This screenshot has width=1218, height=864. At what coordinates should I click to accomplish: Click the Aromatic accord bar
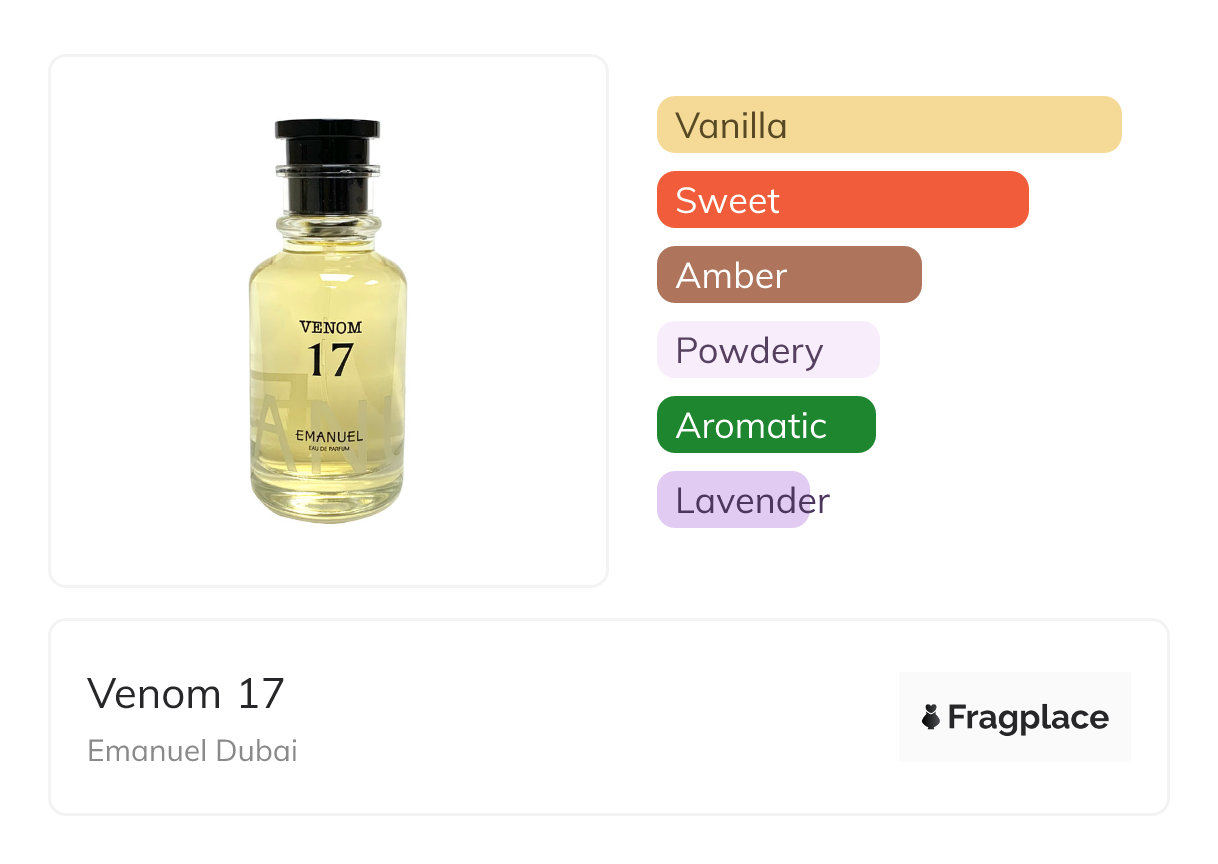click(x=766, y=425)
